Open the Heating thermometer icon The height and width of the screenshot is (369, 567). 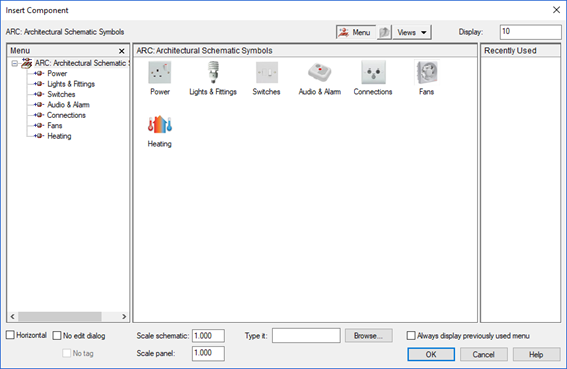(159, 125)
